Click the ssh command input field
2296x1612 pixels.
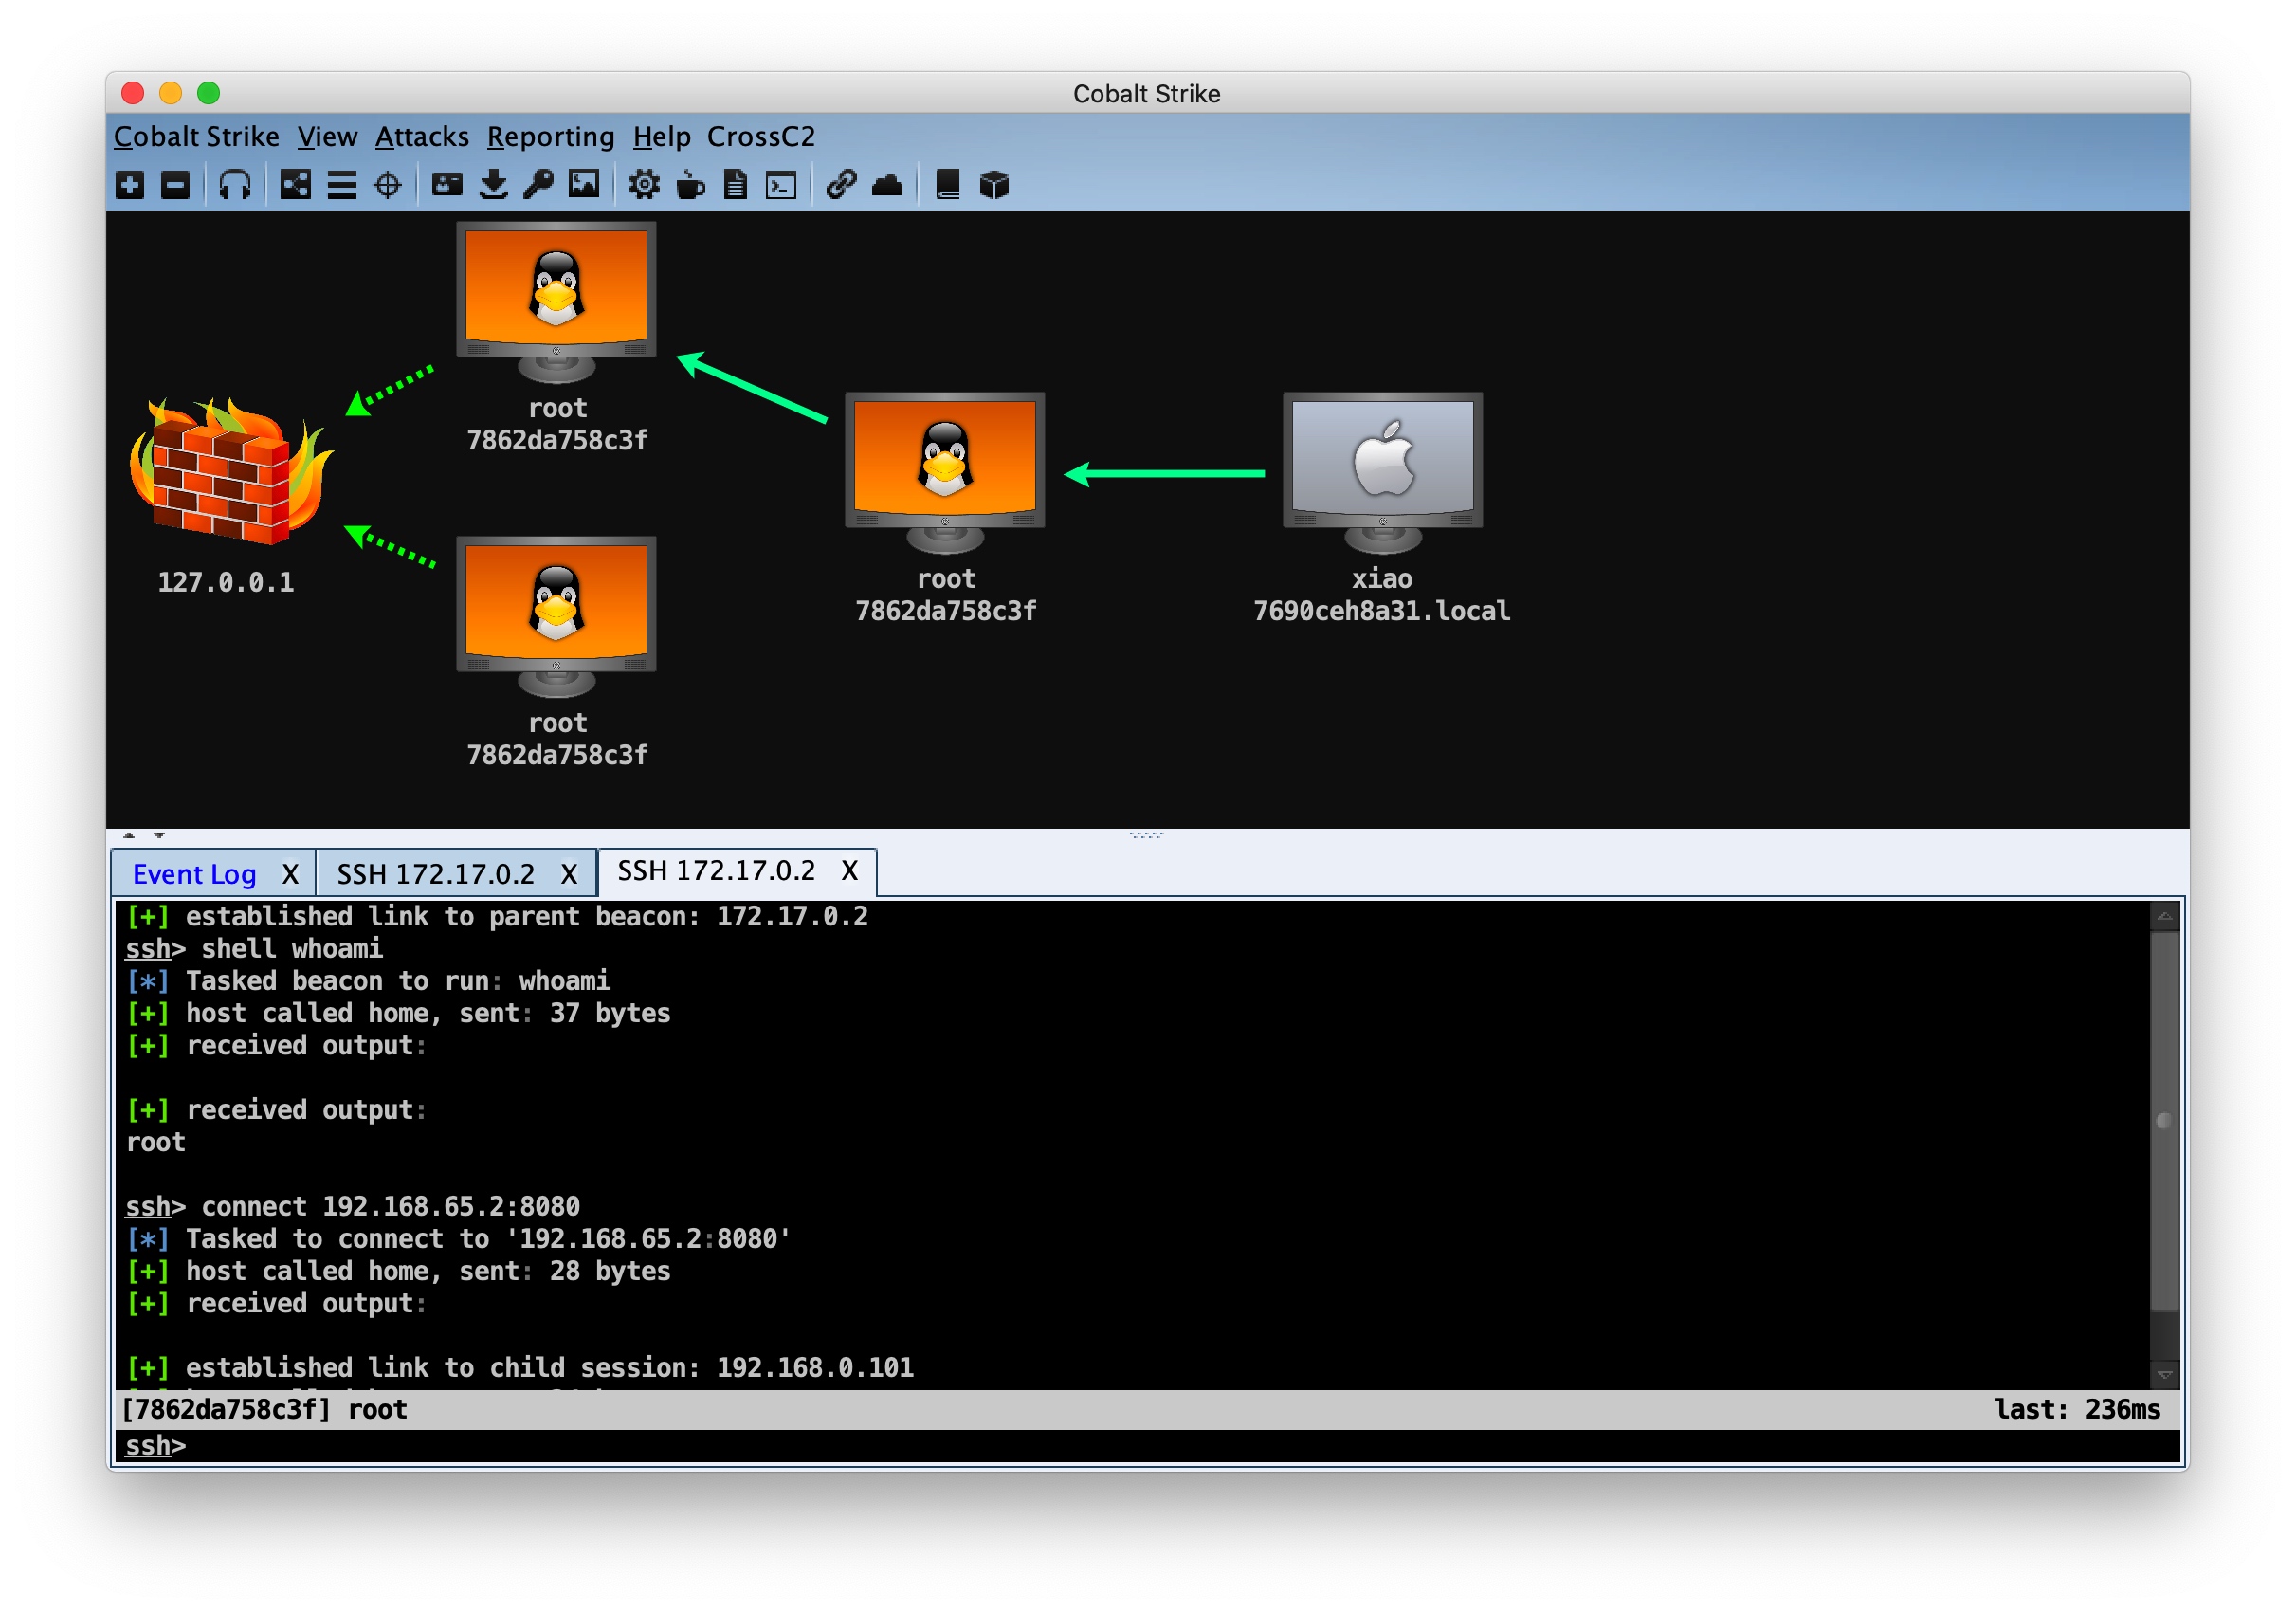pyautogui.click(x=1100, y=1445)
